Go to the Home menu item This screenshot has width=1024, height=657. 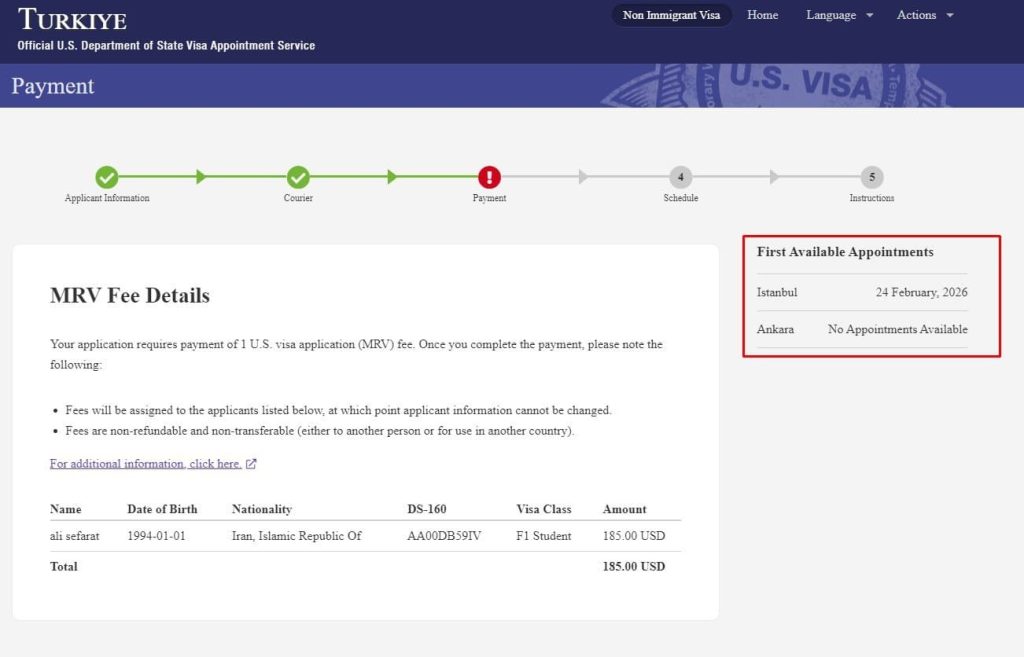tap(762, 15)
